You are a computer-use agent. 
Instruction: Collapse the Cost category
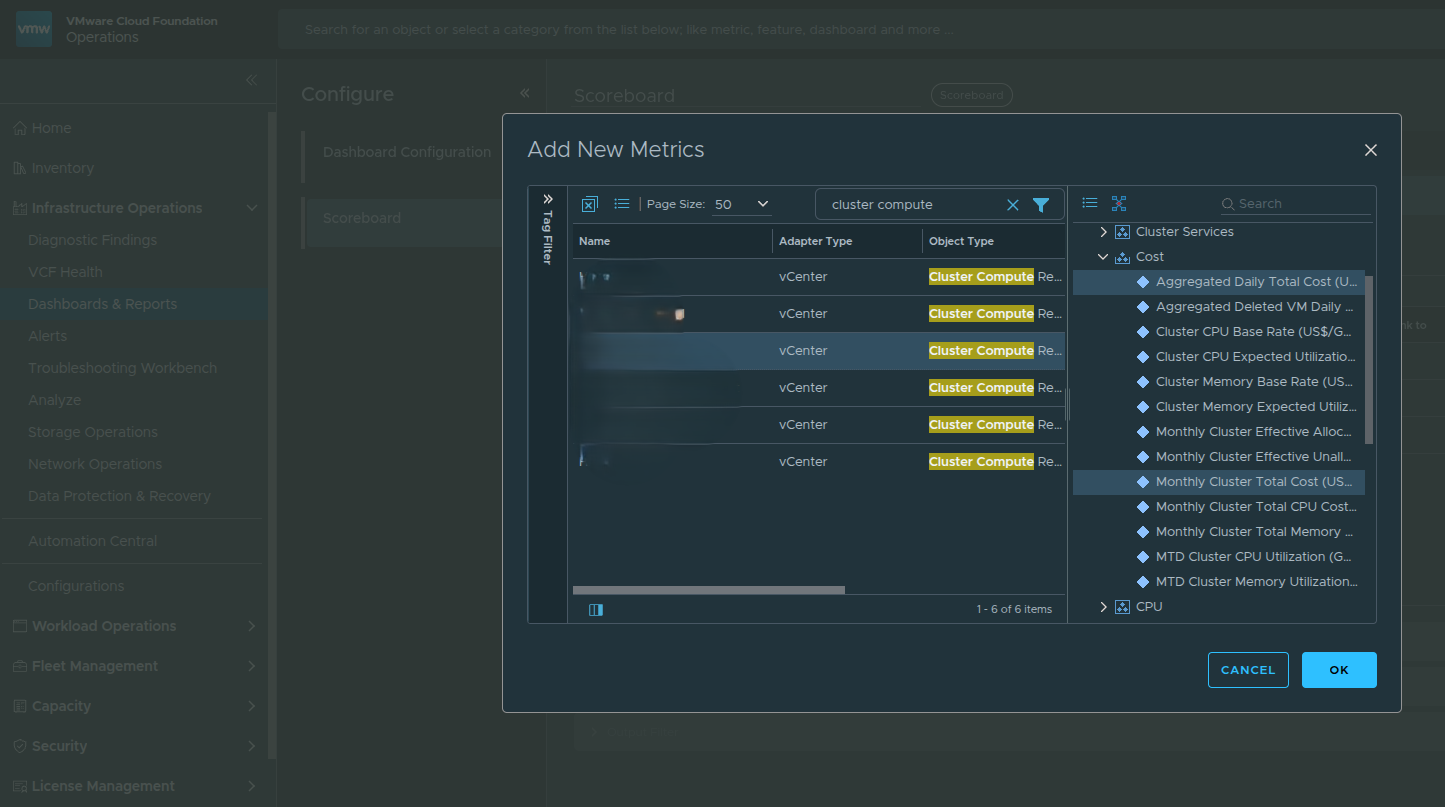(1103, 256)
